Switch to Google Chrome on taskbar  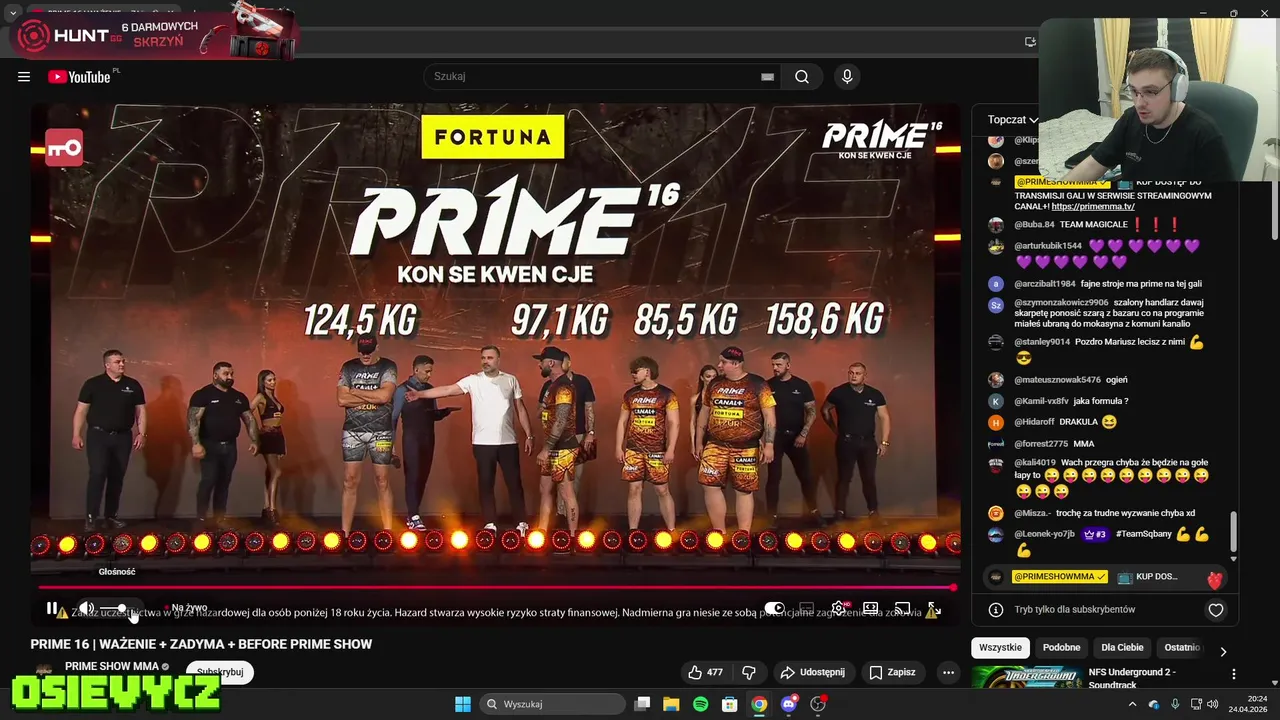[x=759, y=705]
